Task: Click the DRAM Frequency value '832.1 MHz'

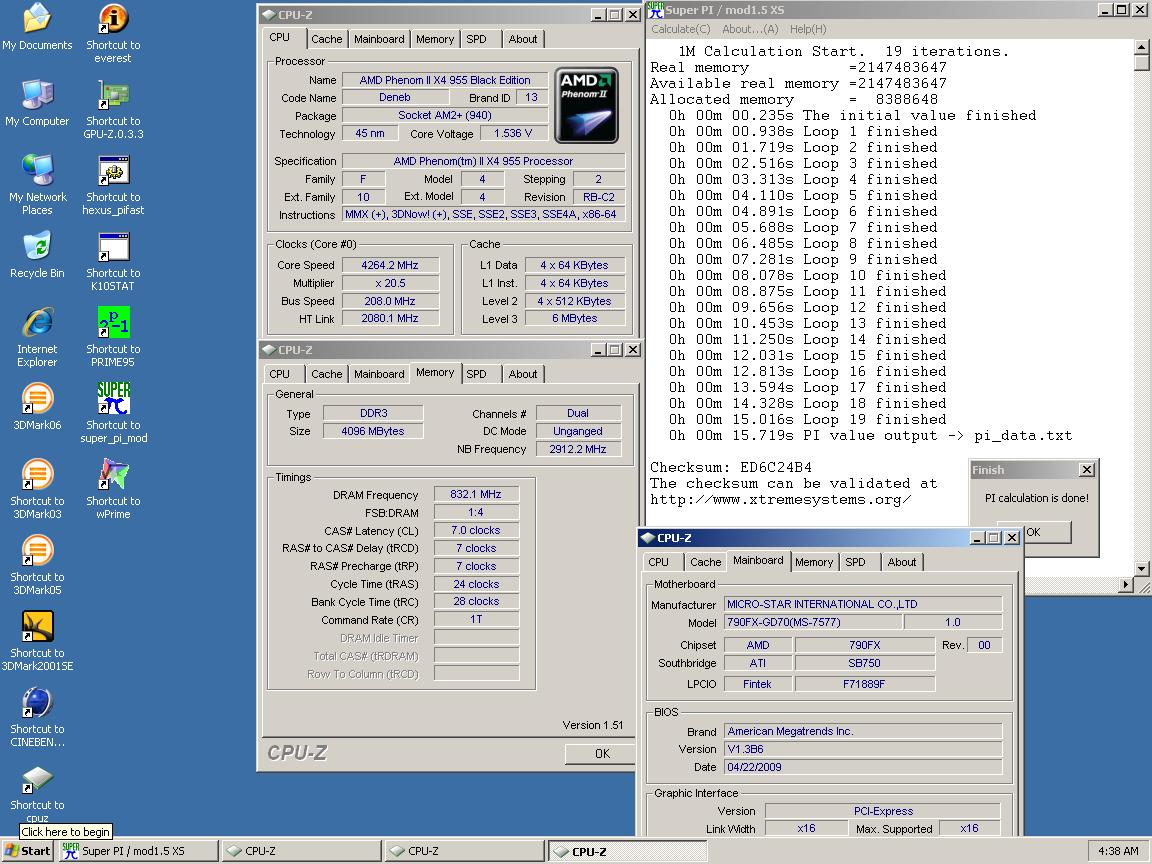Action: coord(475,494)
